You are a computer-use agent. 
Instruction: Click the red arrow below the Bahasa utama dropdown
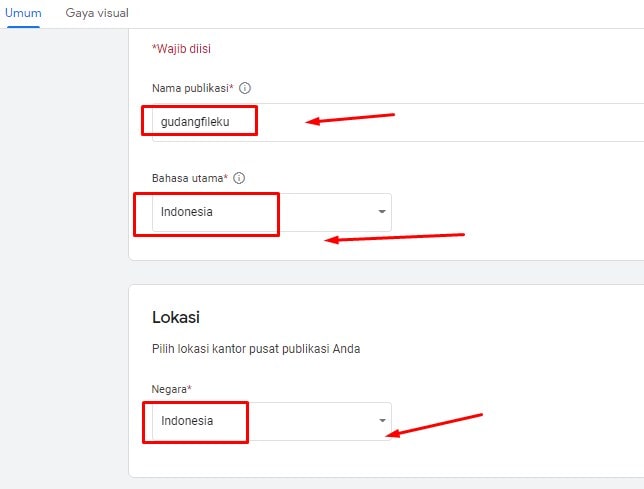point(396,238)
